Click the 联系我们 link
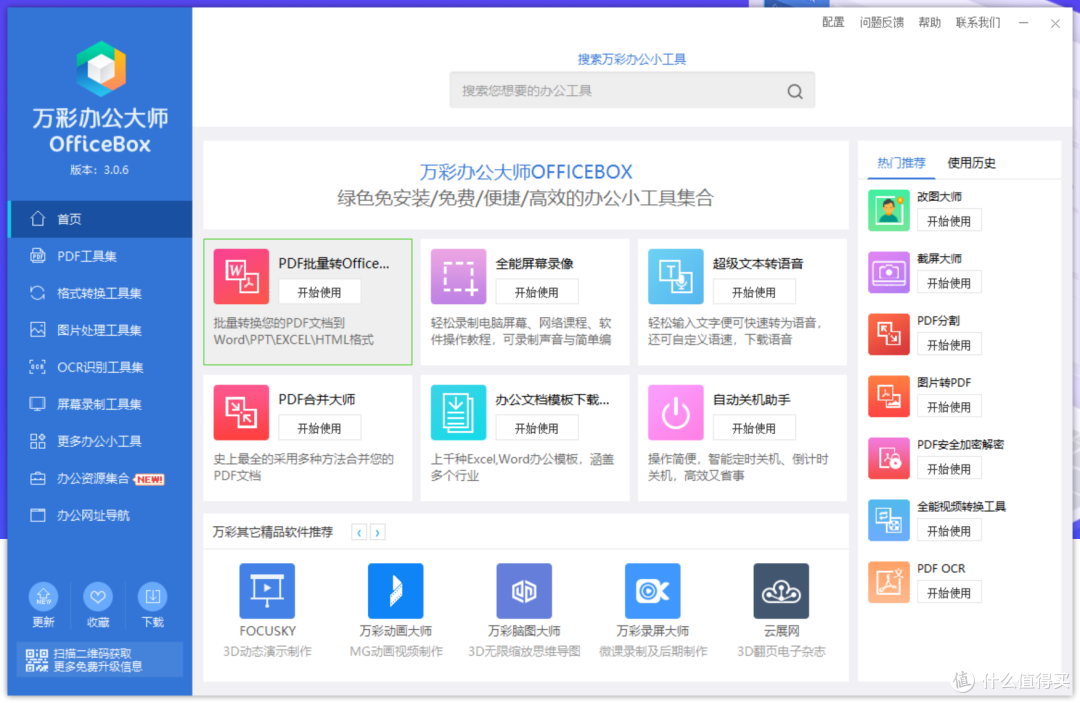The image size is (1080, 703). 978,23
